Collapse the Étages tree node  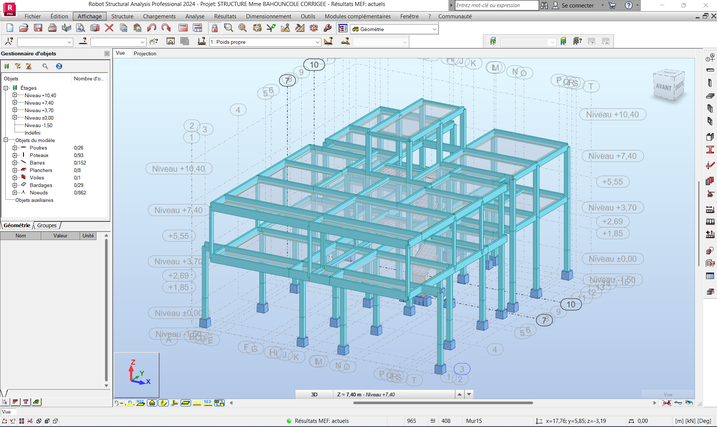[x=5, y=88]
